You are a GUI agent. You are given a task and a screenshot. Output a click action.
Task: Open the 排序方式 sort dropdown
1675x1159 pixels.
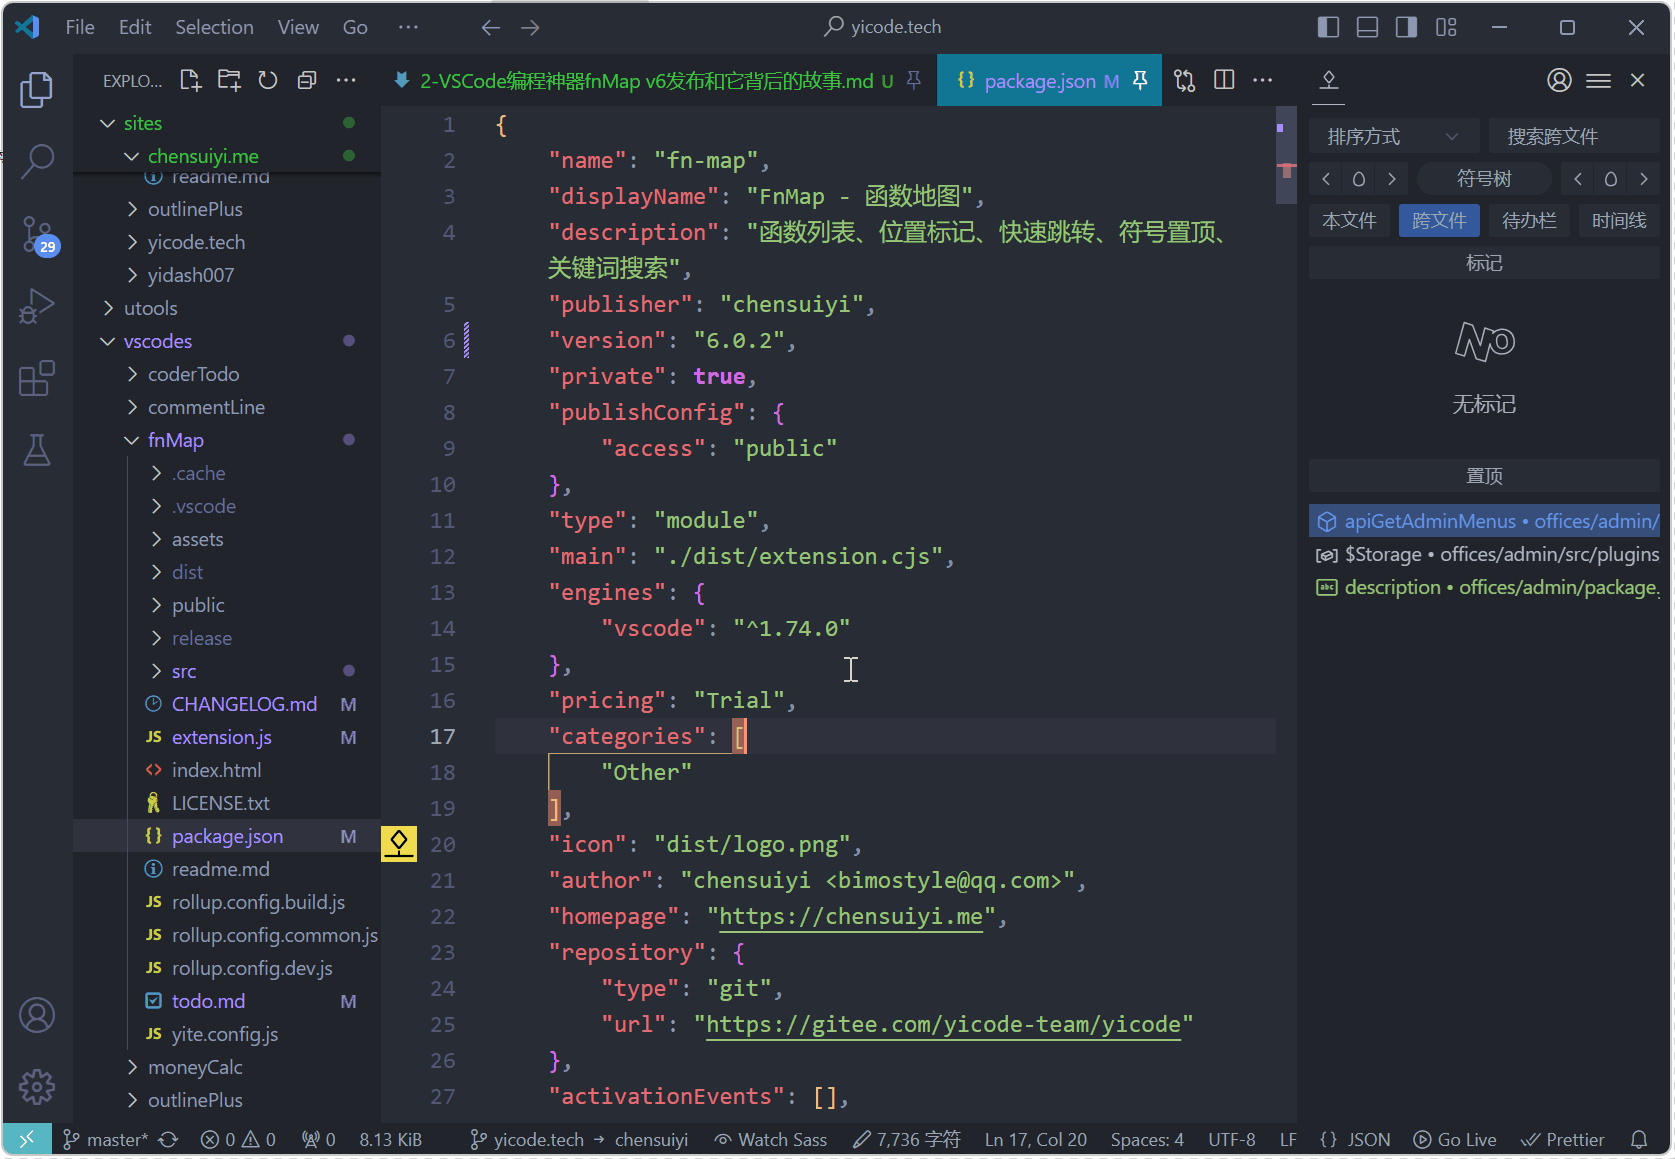(x=1392, y=137)
